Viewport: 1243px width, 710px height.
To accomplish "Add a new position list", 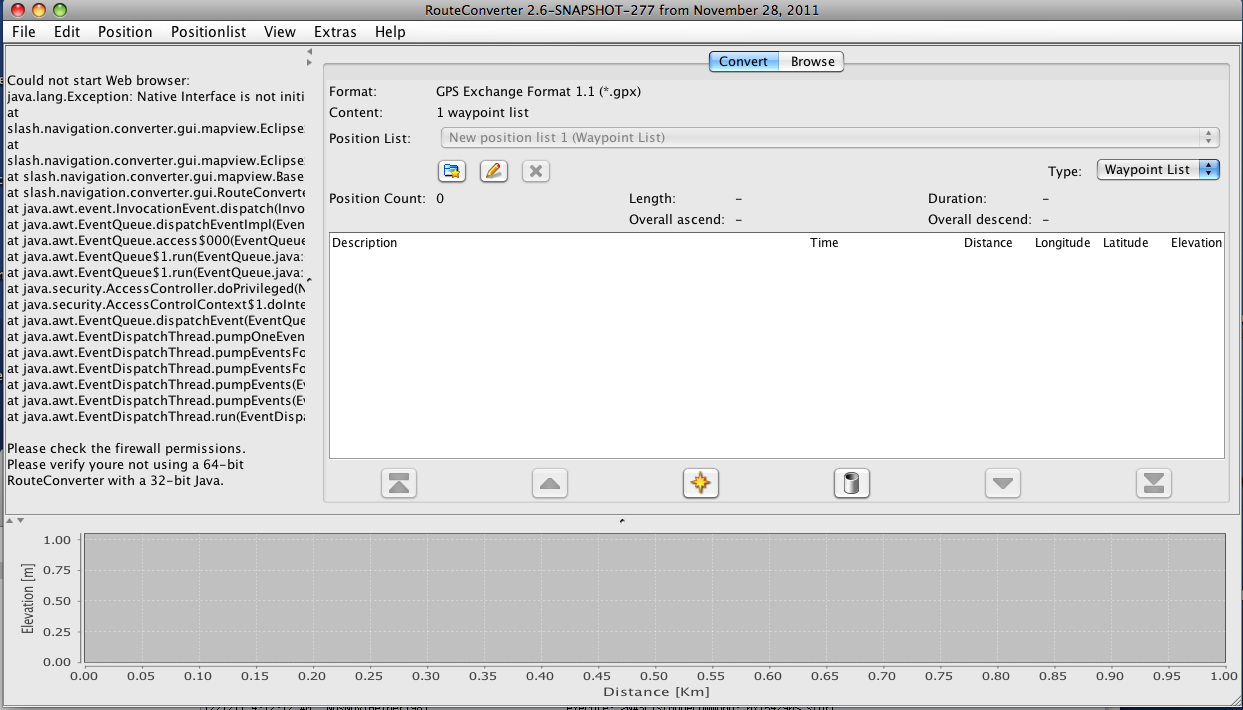I will pos(453,171).
